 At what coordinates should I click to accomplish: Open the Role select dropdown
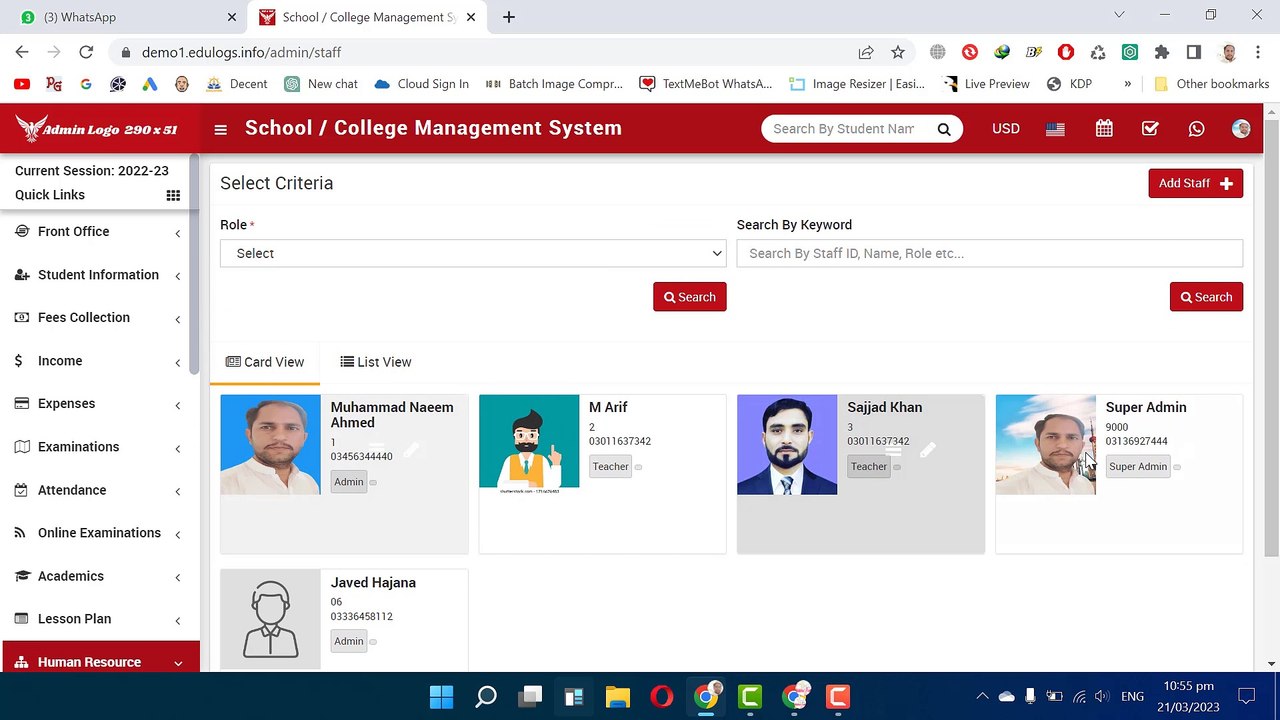[x=473, y=253]
